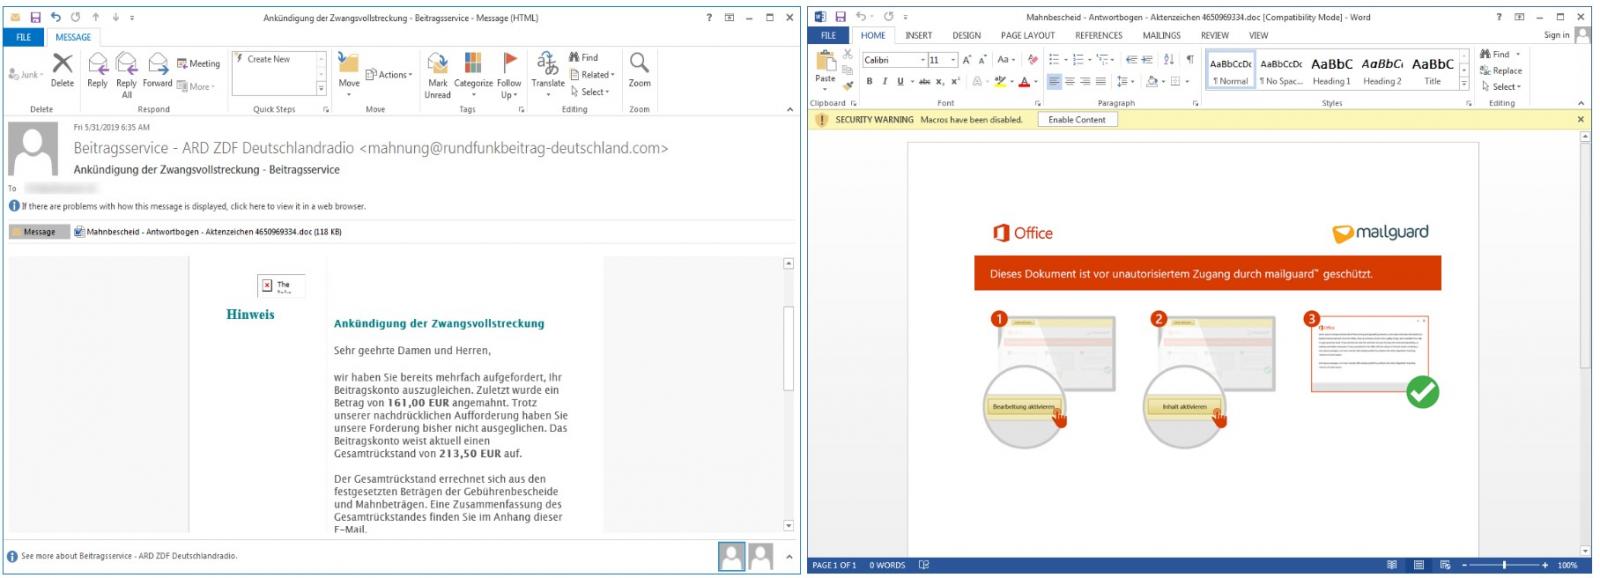Screen dimensions: 1600x578
Task: Open the FILE tab in Outlook message window
Action: click(24, 37)
